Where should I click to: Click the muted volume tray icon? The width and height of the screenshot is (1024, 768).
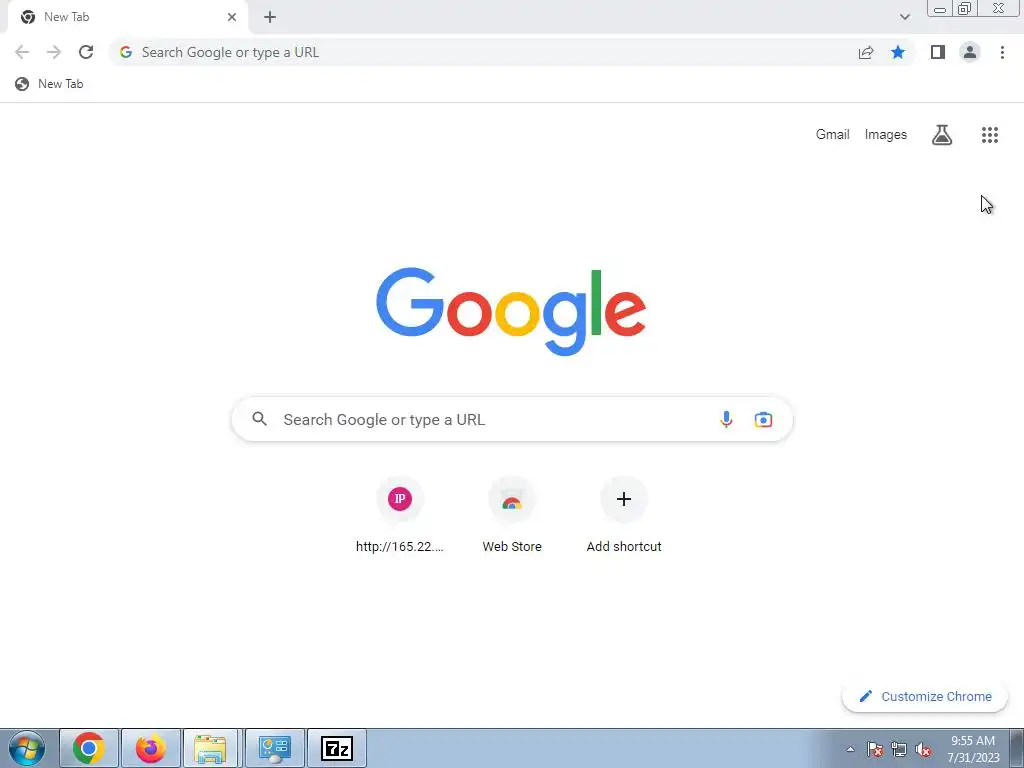click(x=923, y=749)
